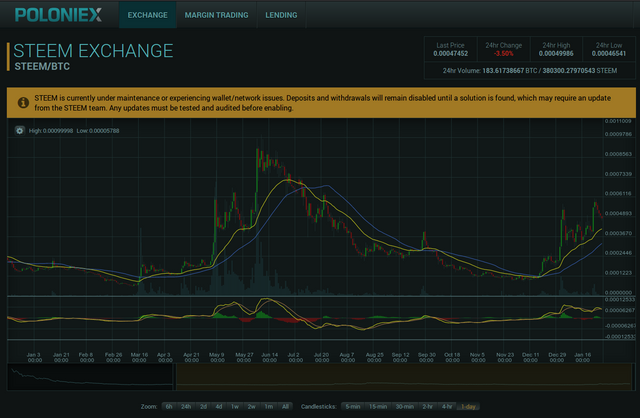
Task: Set chart zoom to 1m
Action: tap(268, 407)
